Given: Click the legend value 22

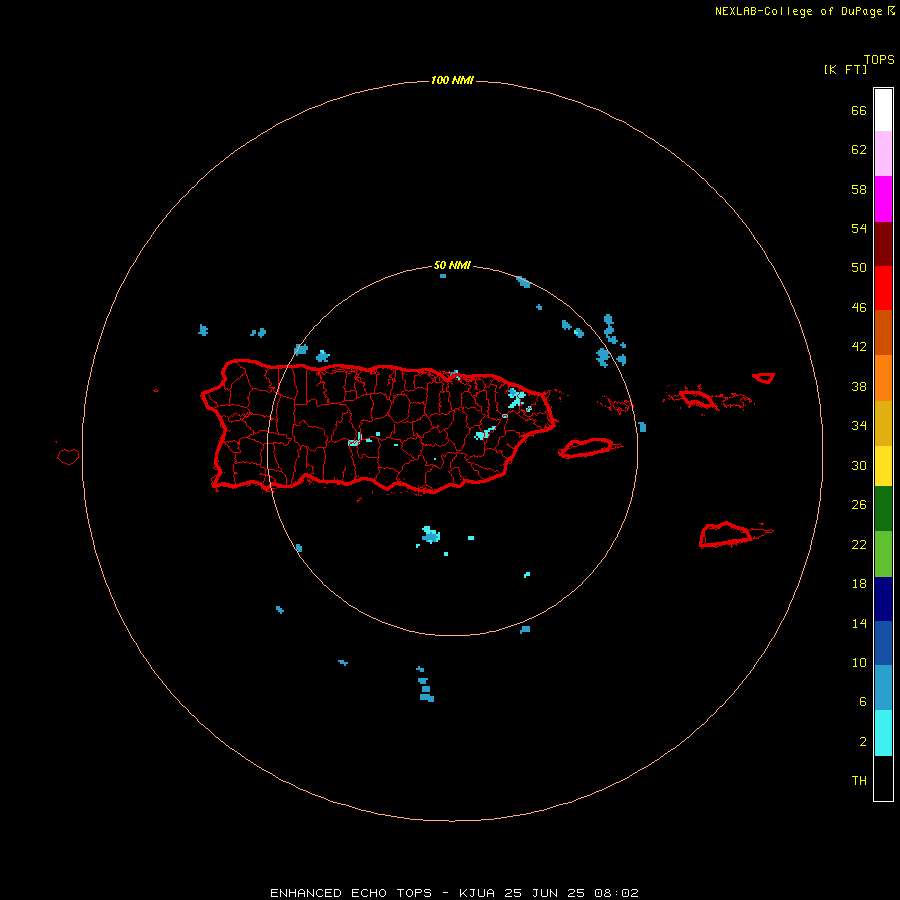Looking at the screenshot, I should (859, 544).
